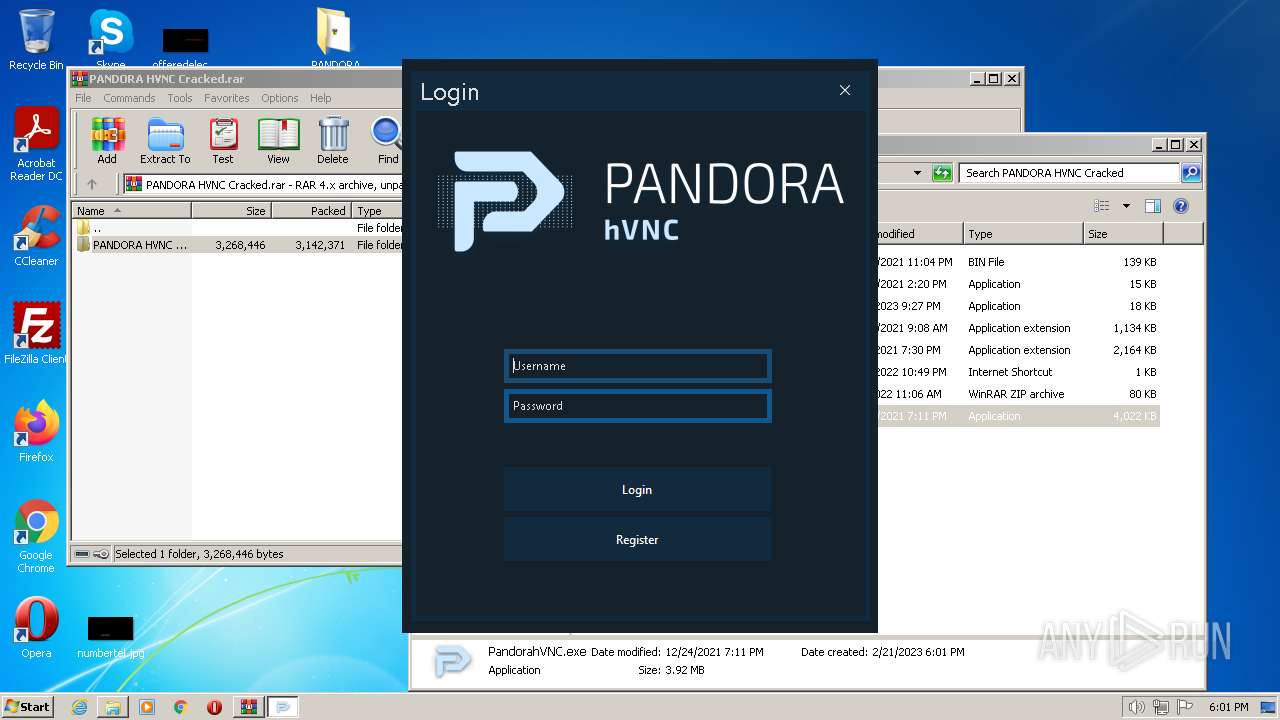Viewport: 1280px width, 720px height.
Task: Open the Options menu in WinRAR
Action: pos(280,98)
